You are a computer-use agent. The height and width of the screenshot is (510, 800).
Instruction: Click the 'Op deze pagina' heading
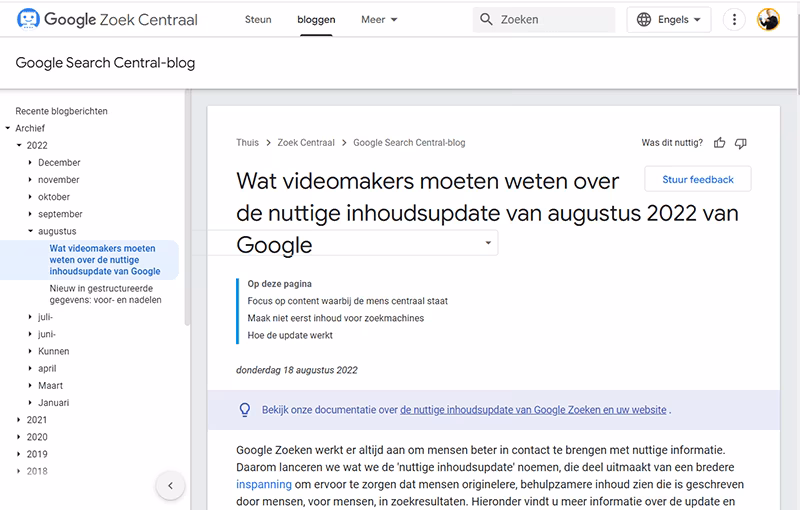(x=280, y=284)
